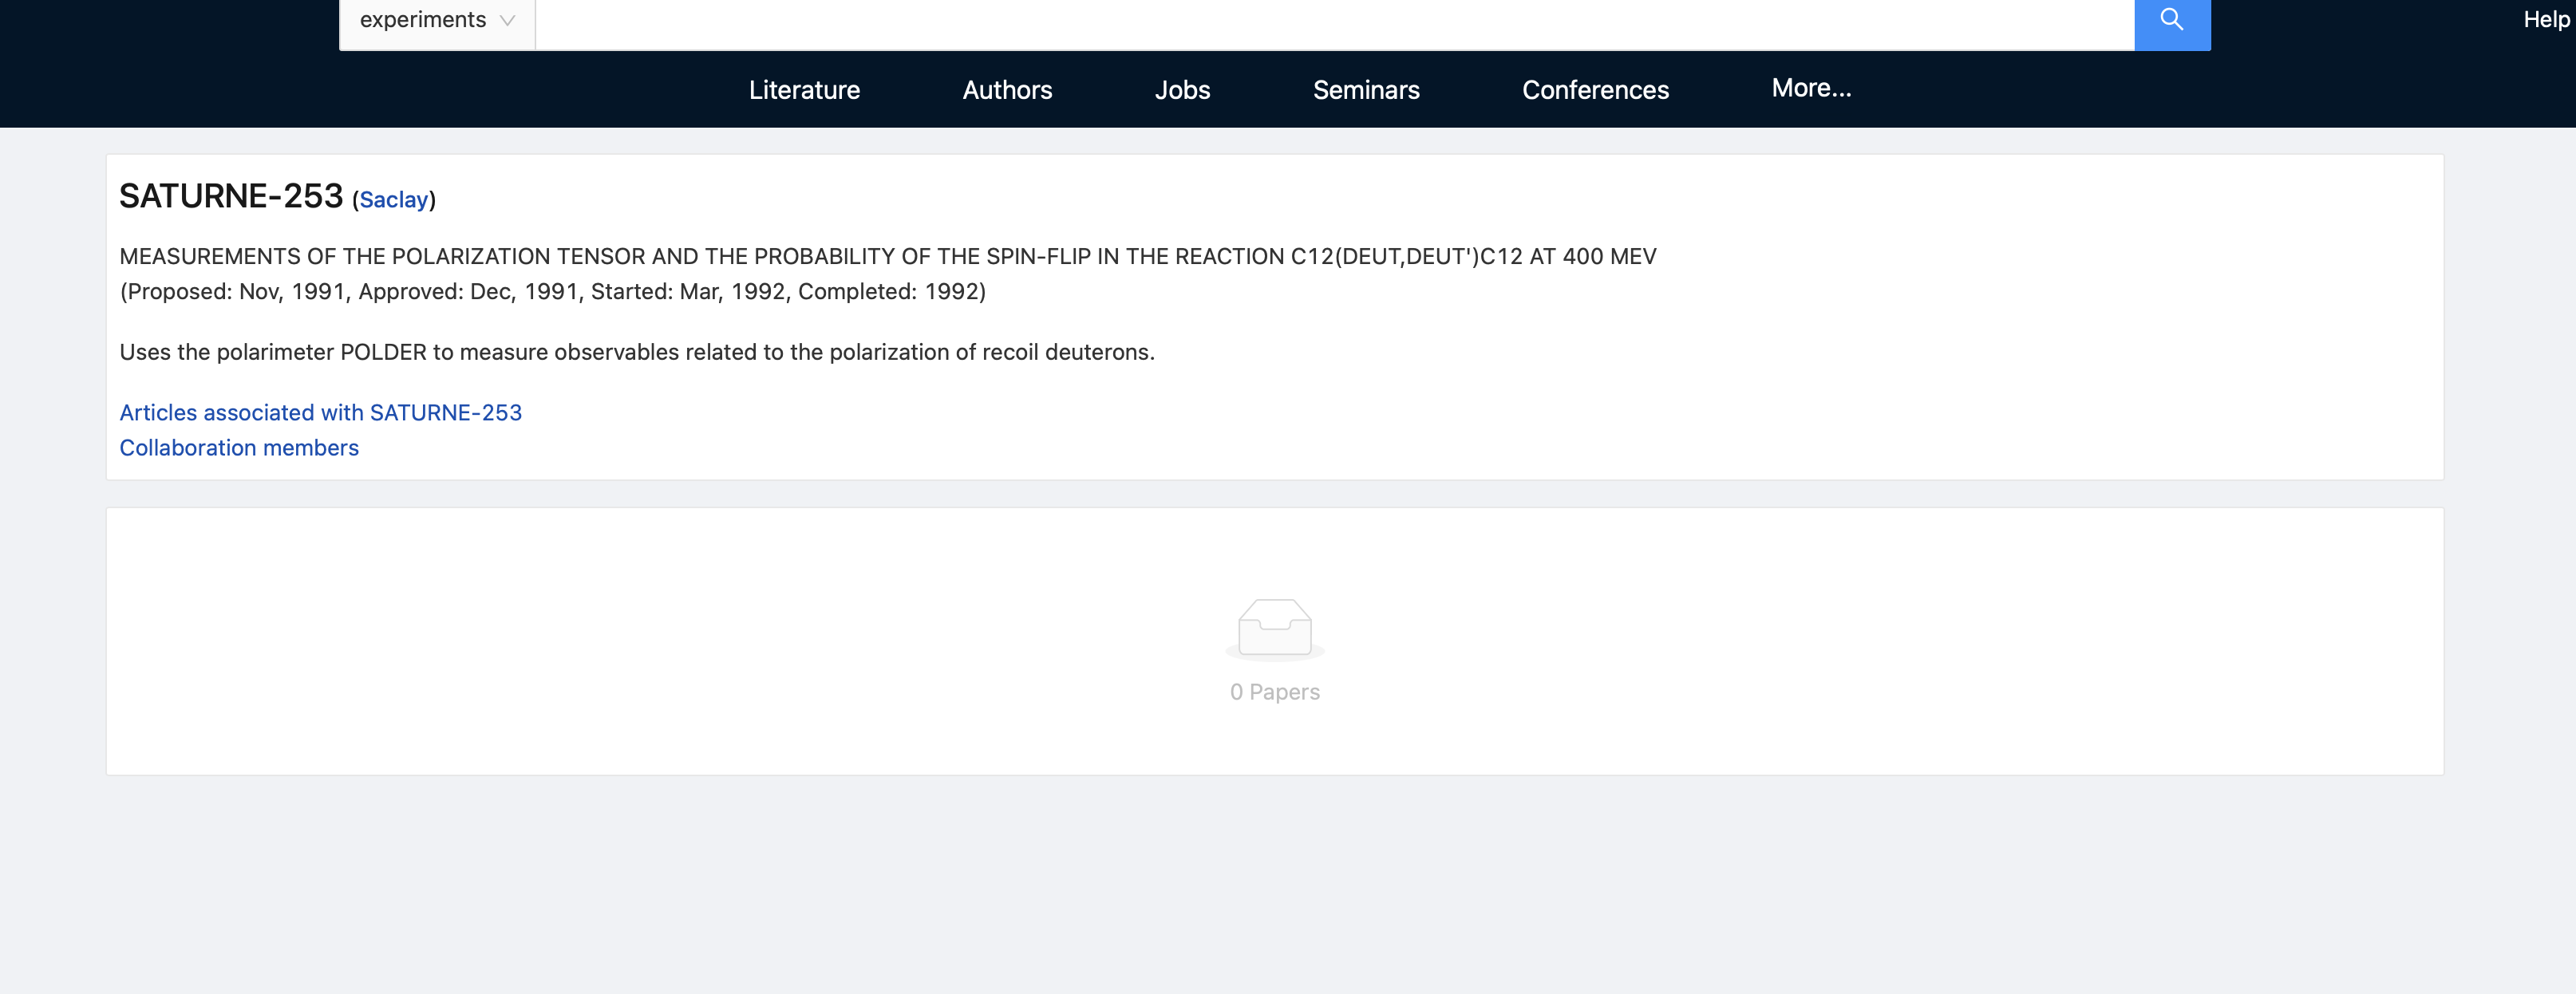Navigate to the Jobs page
The width and height of the screenshot is (2576, 994).
[1183, 90]
